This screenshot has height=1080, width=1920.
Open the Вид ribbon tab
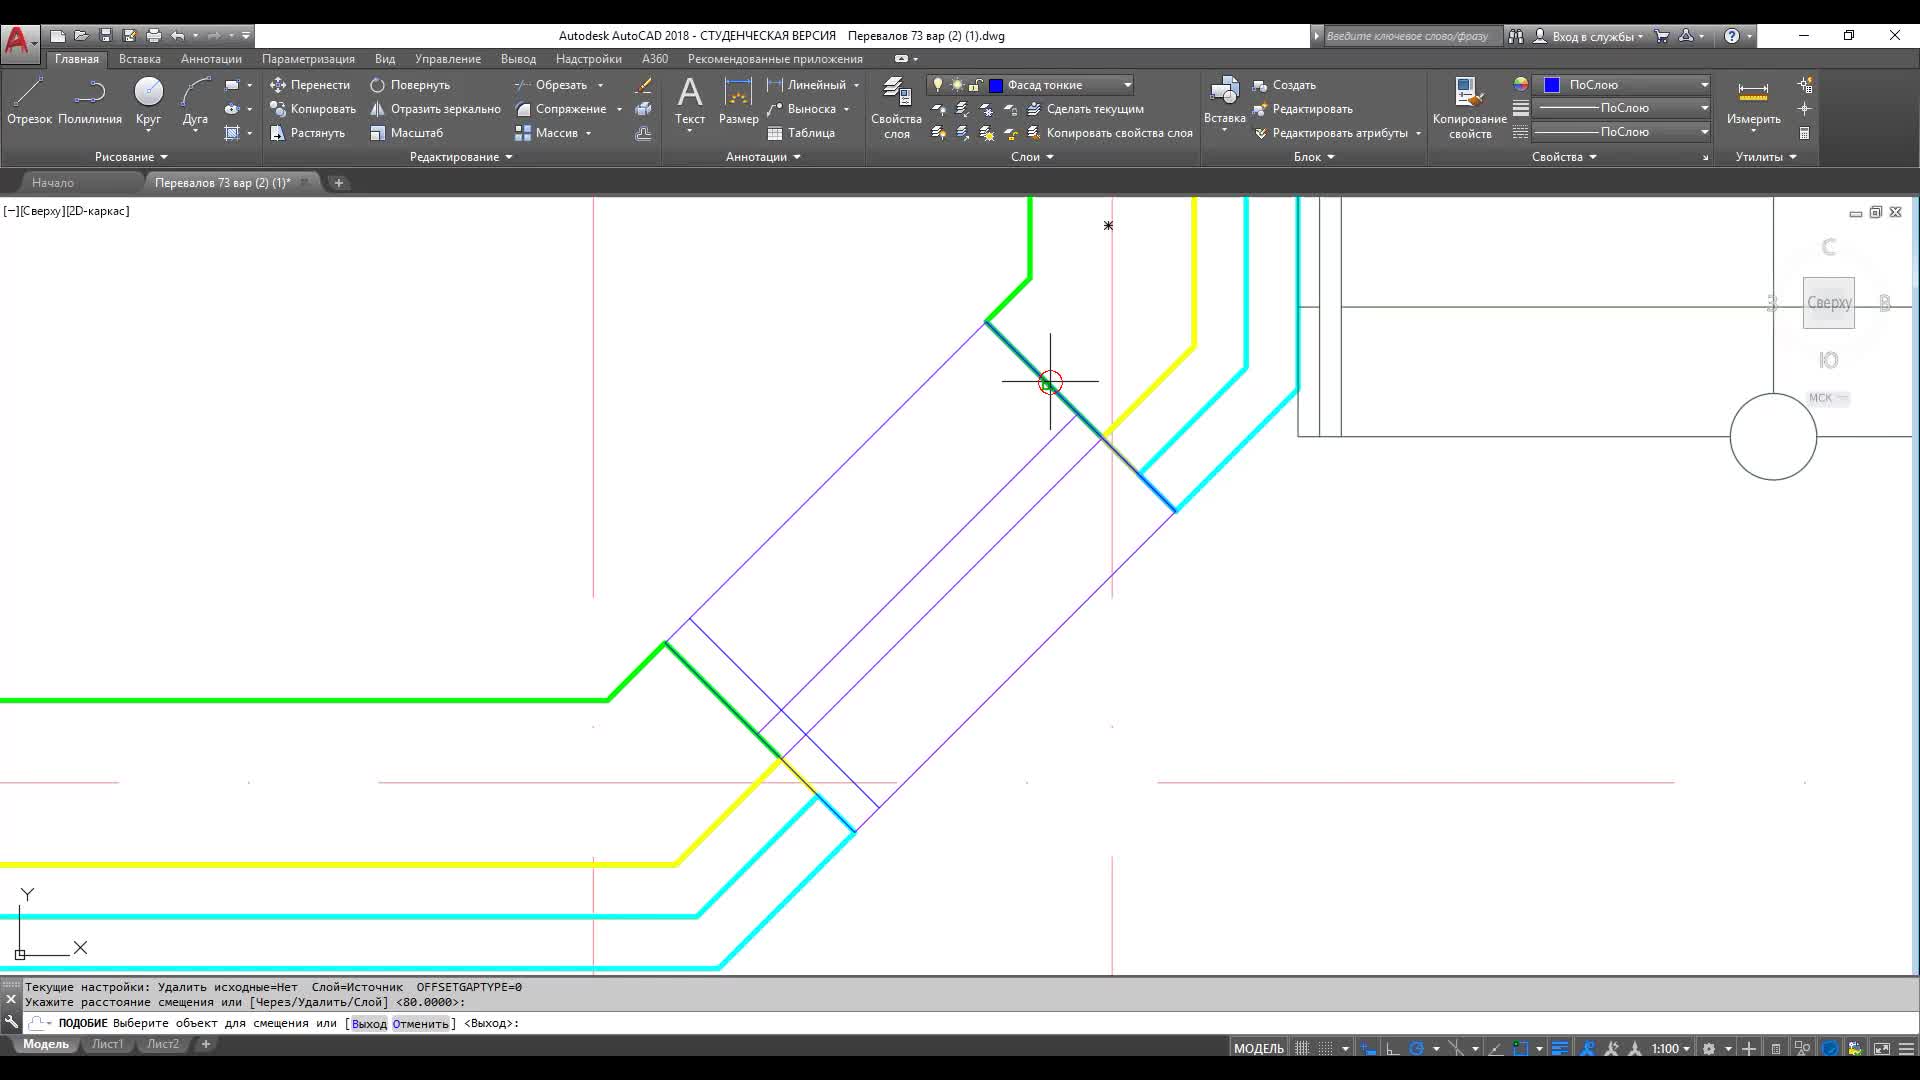tap(385, 59)
